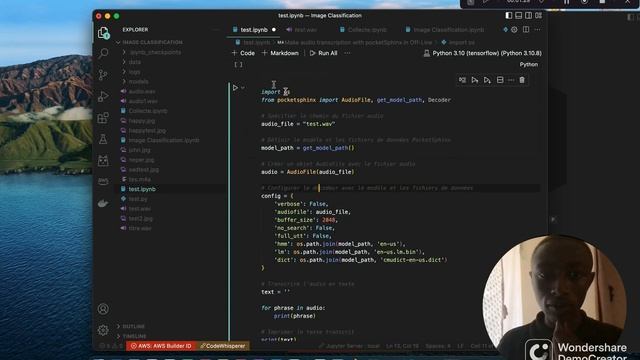This screenshot has height=360, width=640.
Task: Switch to Image Classification.ipynb tab
Action: [444, 29]
